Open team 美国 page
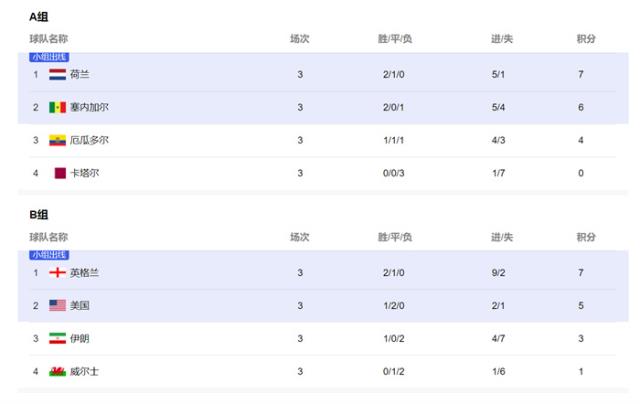Screen dimensions: 640x404 point(80,305)
